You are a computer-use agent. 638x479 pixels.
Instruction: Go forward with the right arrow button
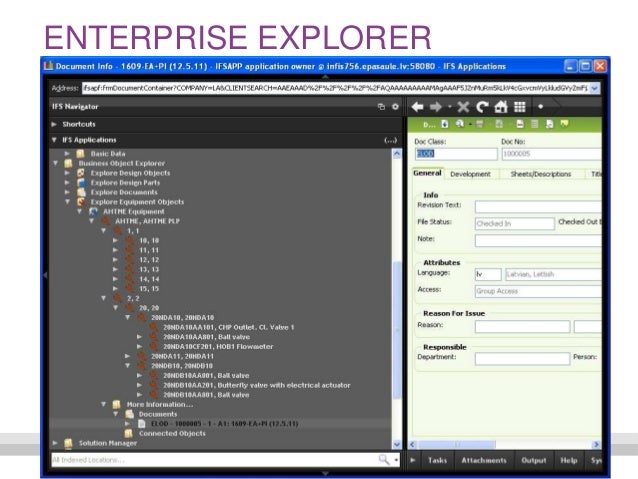tap(436, 107)
